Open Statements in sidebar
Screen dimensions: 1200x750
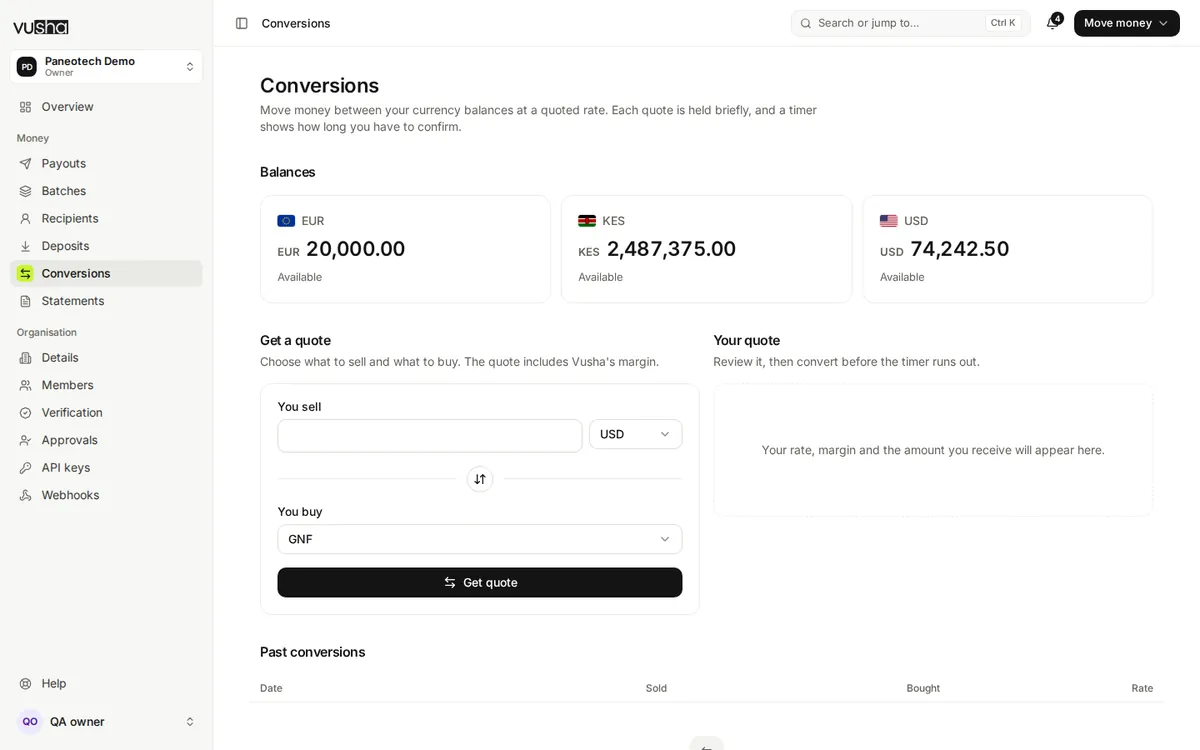click(106, 301)
